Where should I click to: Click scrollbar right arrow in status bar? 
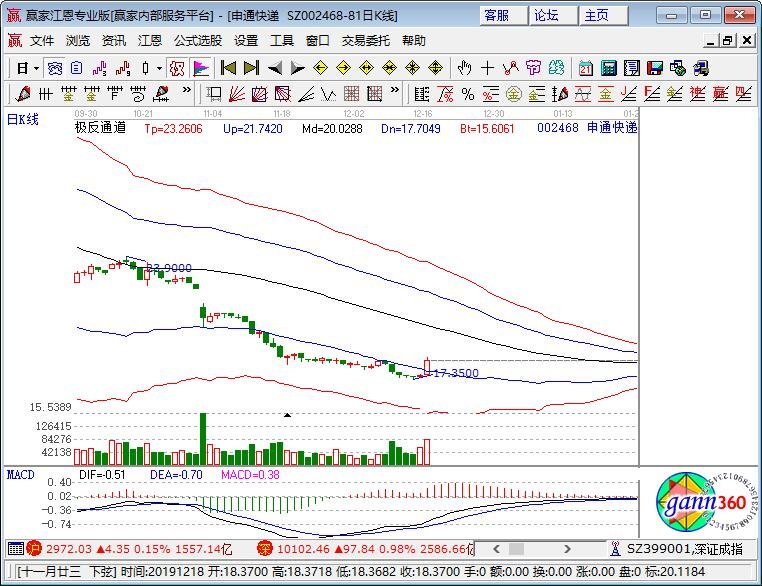click(x=567, y=549)
